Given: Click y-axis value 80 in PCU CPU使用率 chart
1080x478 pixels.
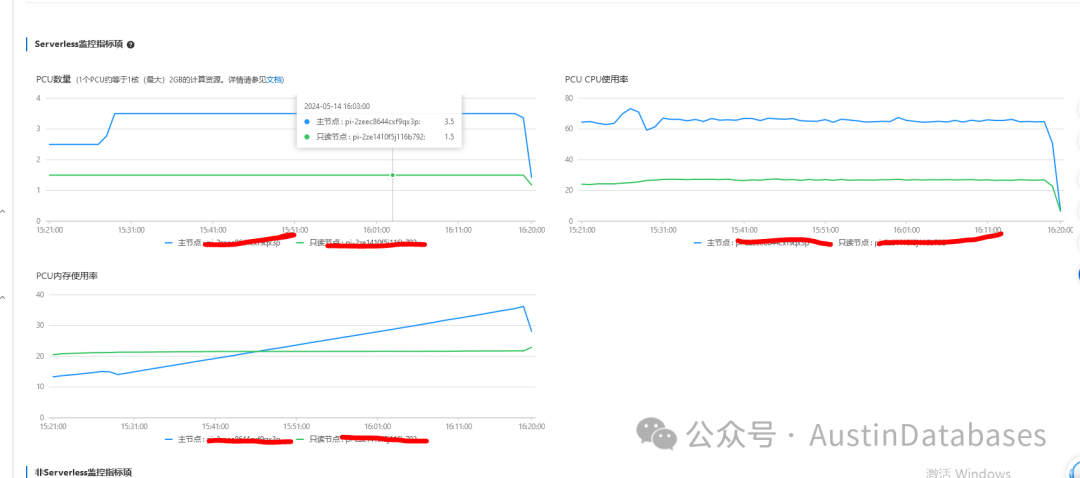Looking at the screenshot, I should pyautogui.click(x=570, y=98).
